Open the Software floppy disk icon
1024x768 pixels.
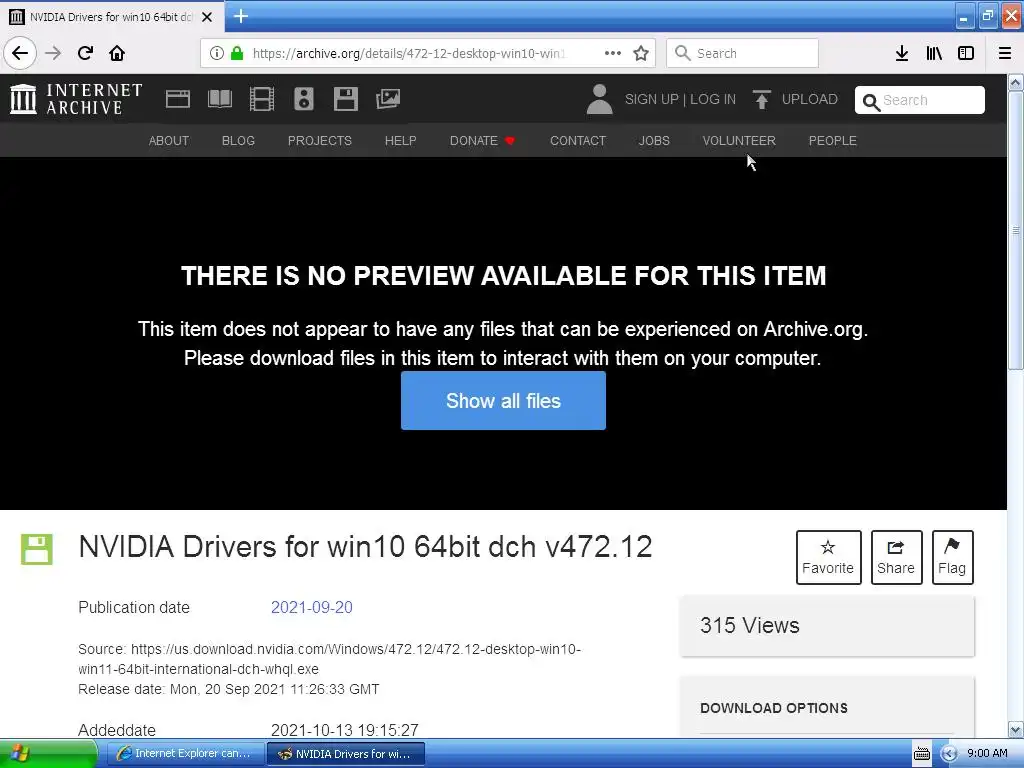coord(345,99)
